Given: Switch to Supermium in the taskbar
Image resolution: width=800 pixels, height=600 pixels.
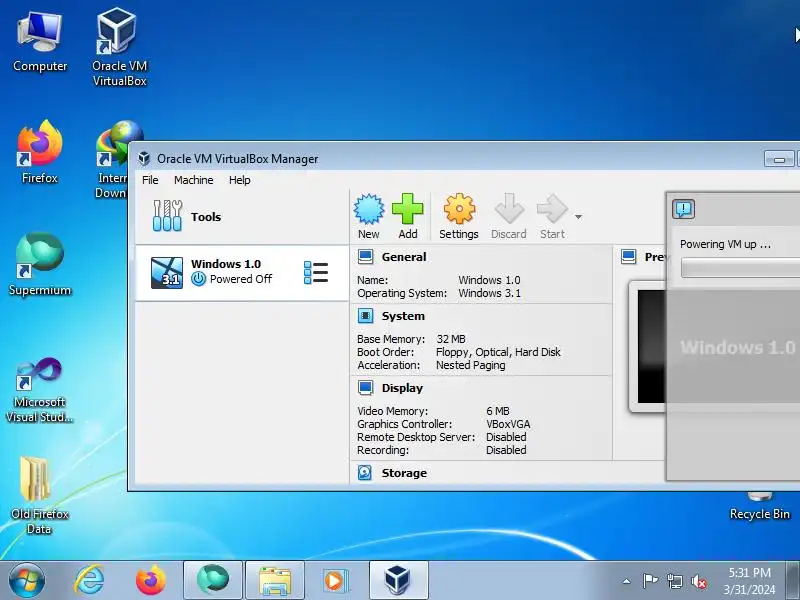Looking at the screenshot, I should tap(213, 580).
